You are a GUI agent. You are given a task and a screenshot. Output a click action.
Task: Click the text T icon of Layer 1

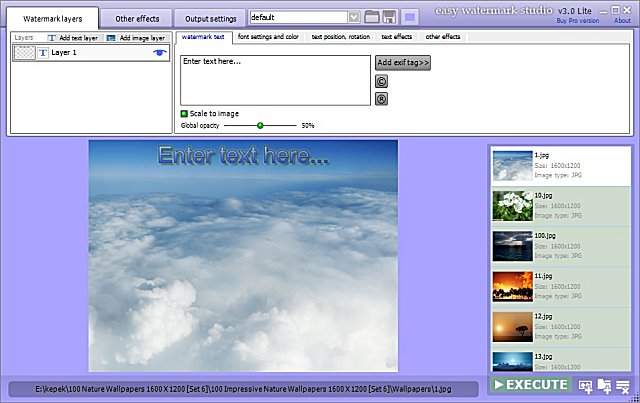tap(43, 53)
